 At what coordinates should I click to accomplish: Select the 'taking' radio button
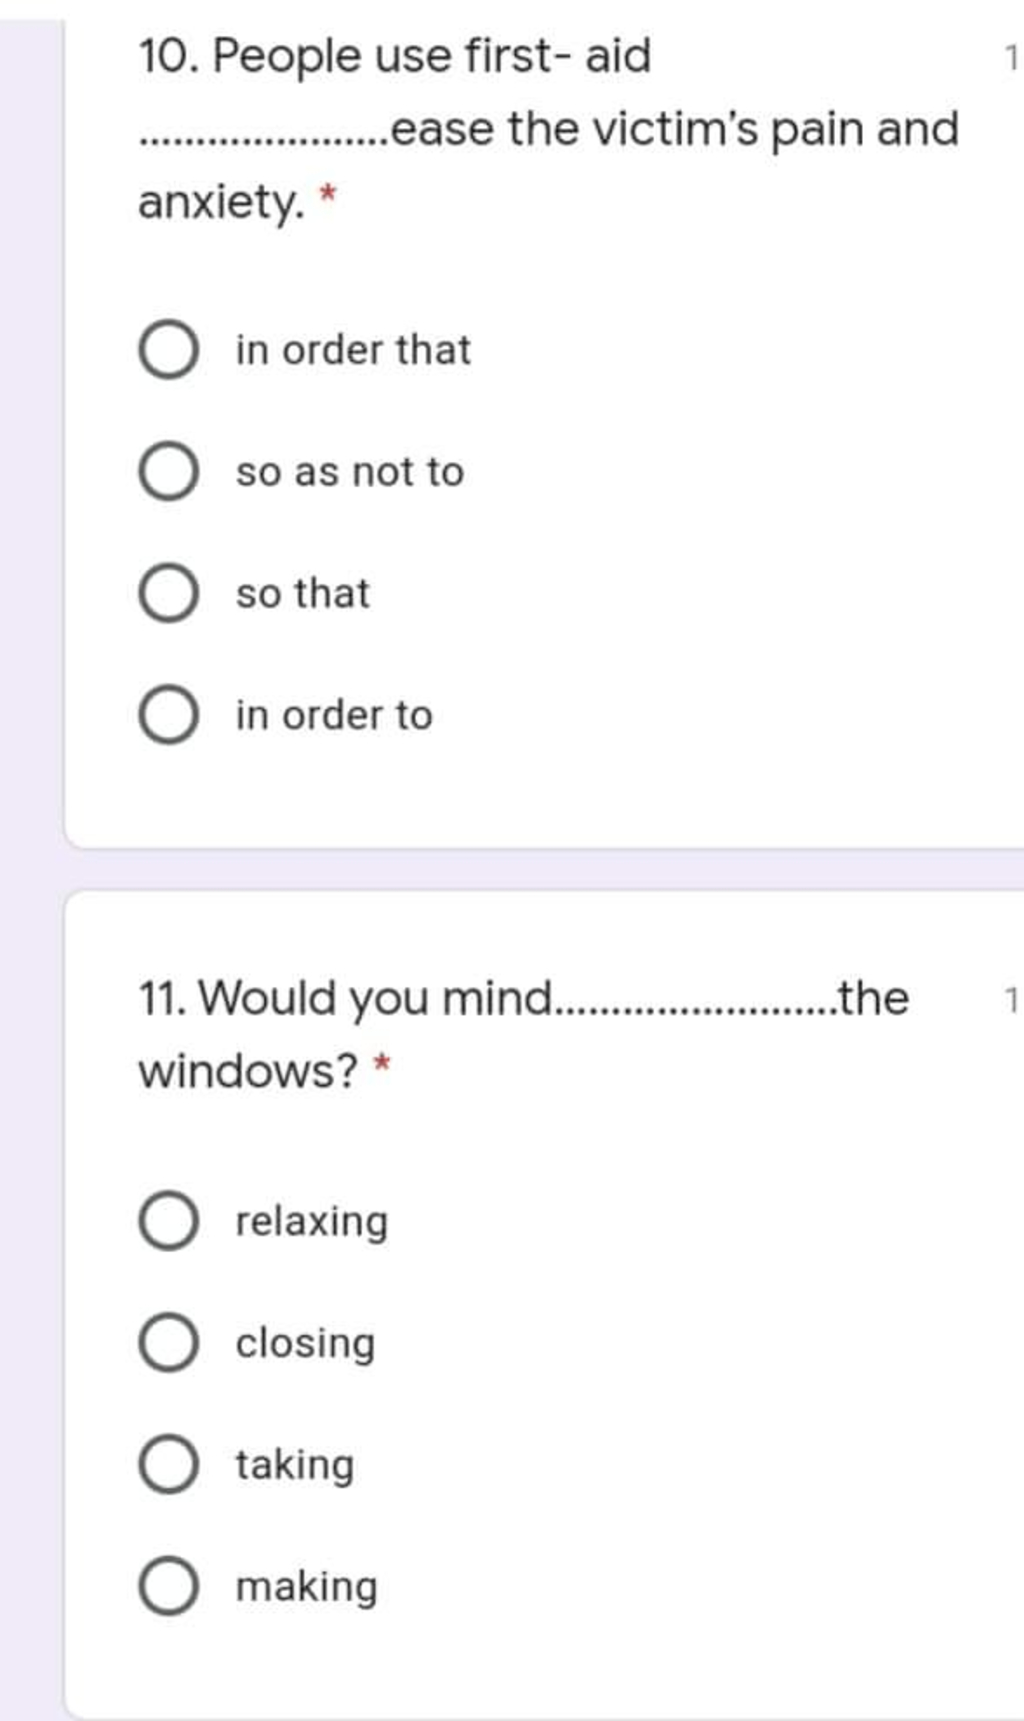coord(168,1464)
